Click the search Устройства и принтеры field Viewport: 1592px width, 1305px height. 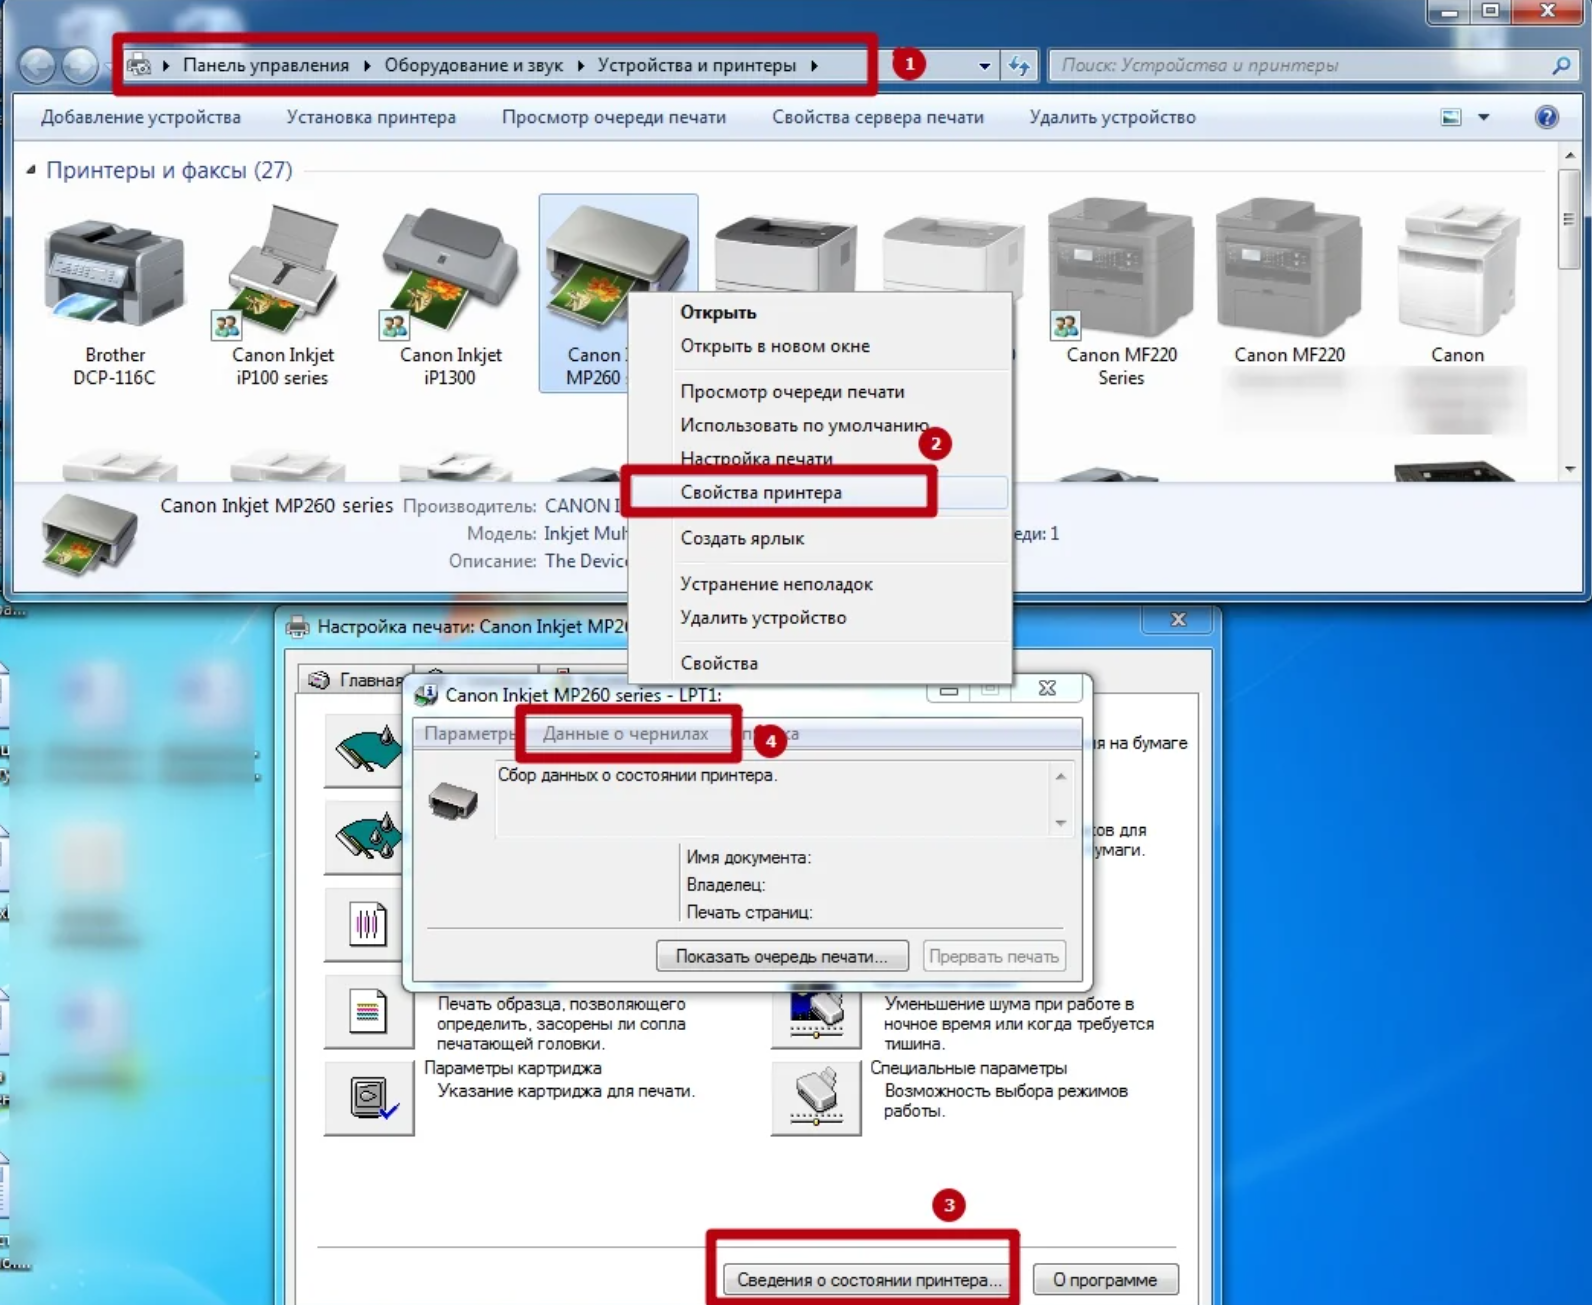tap(1300, 66)
